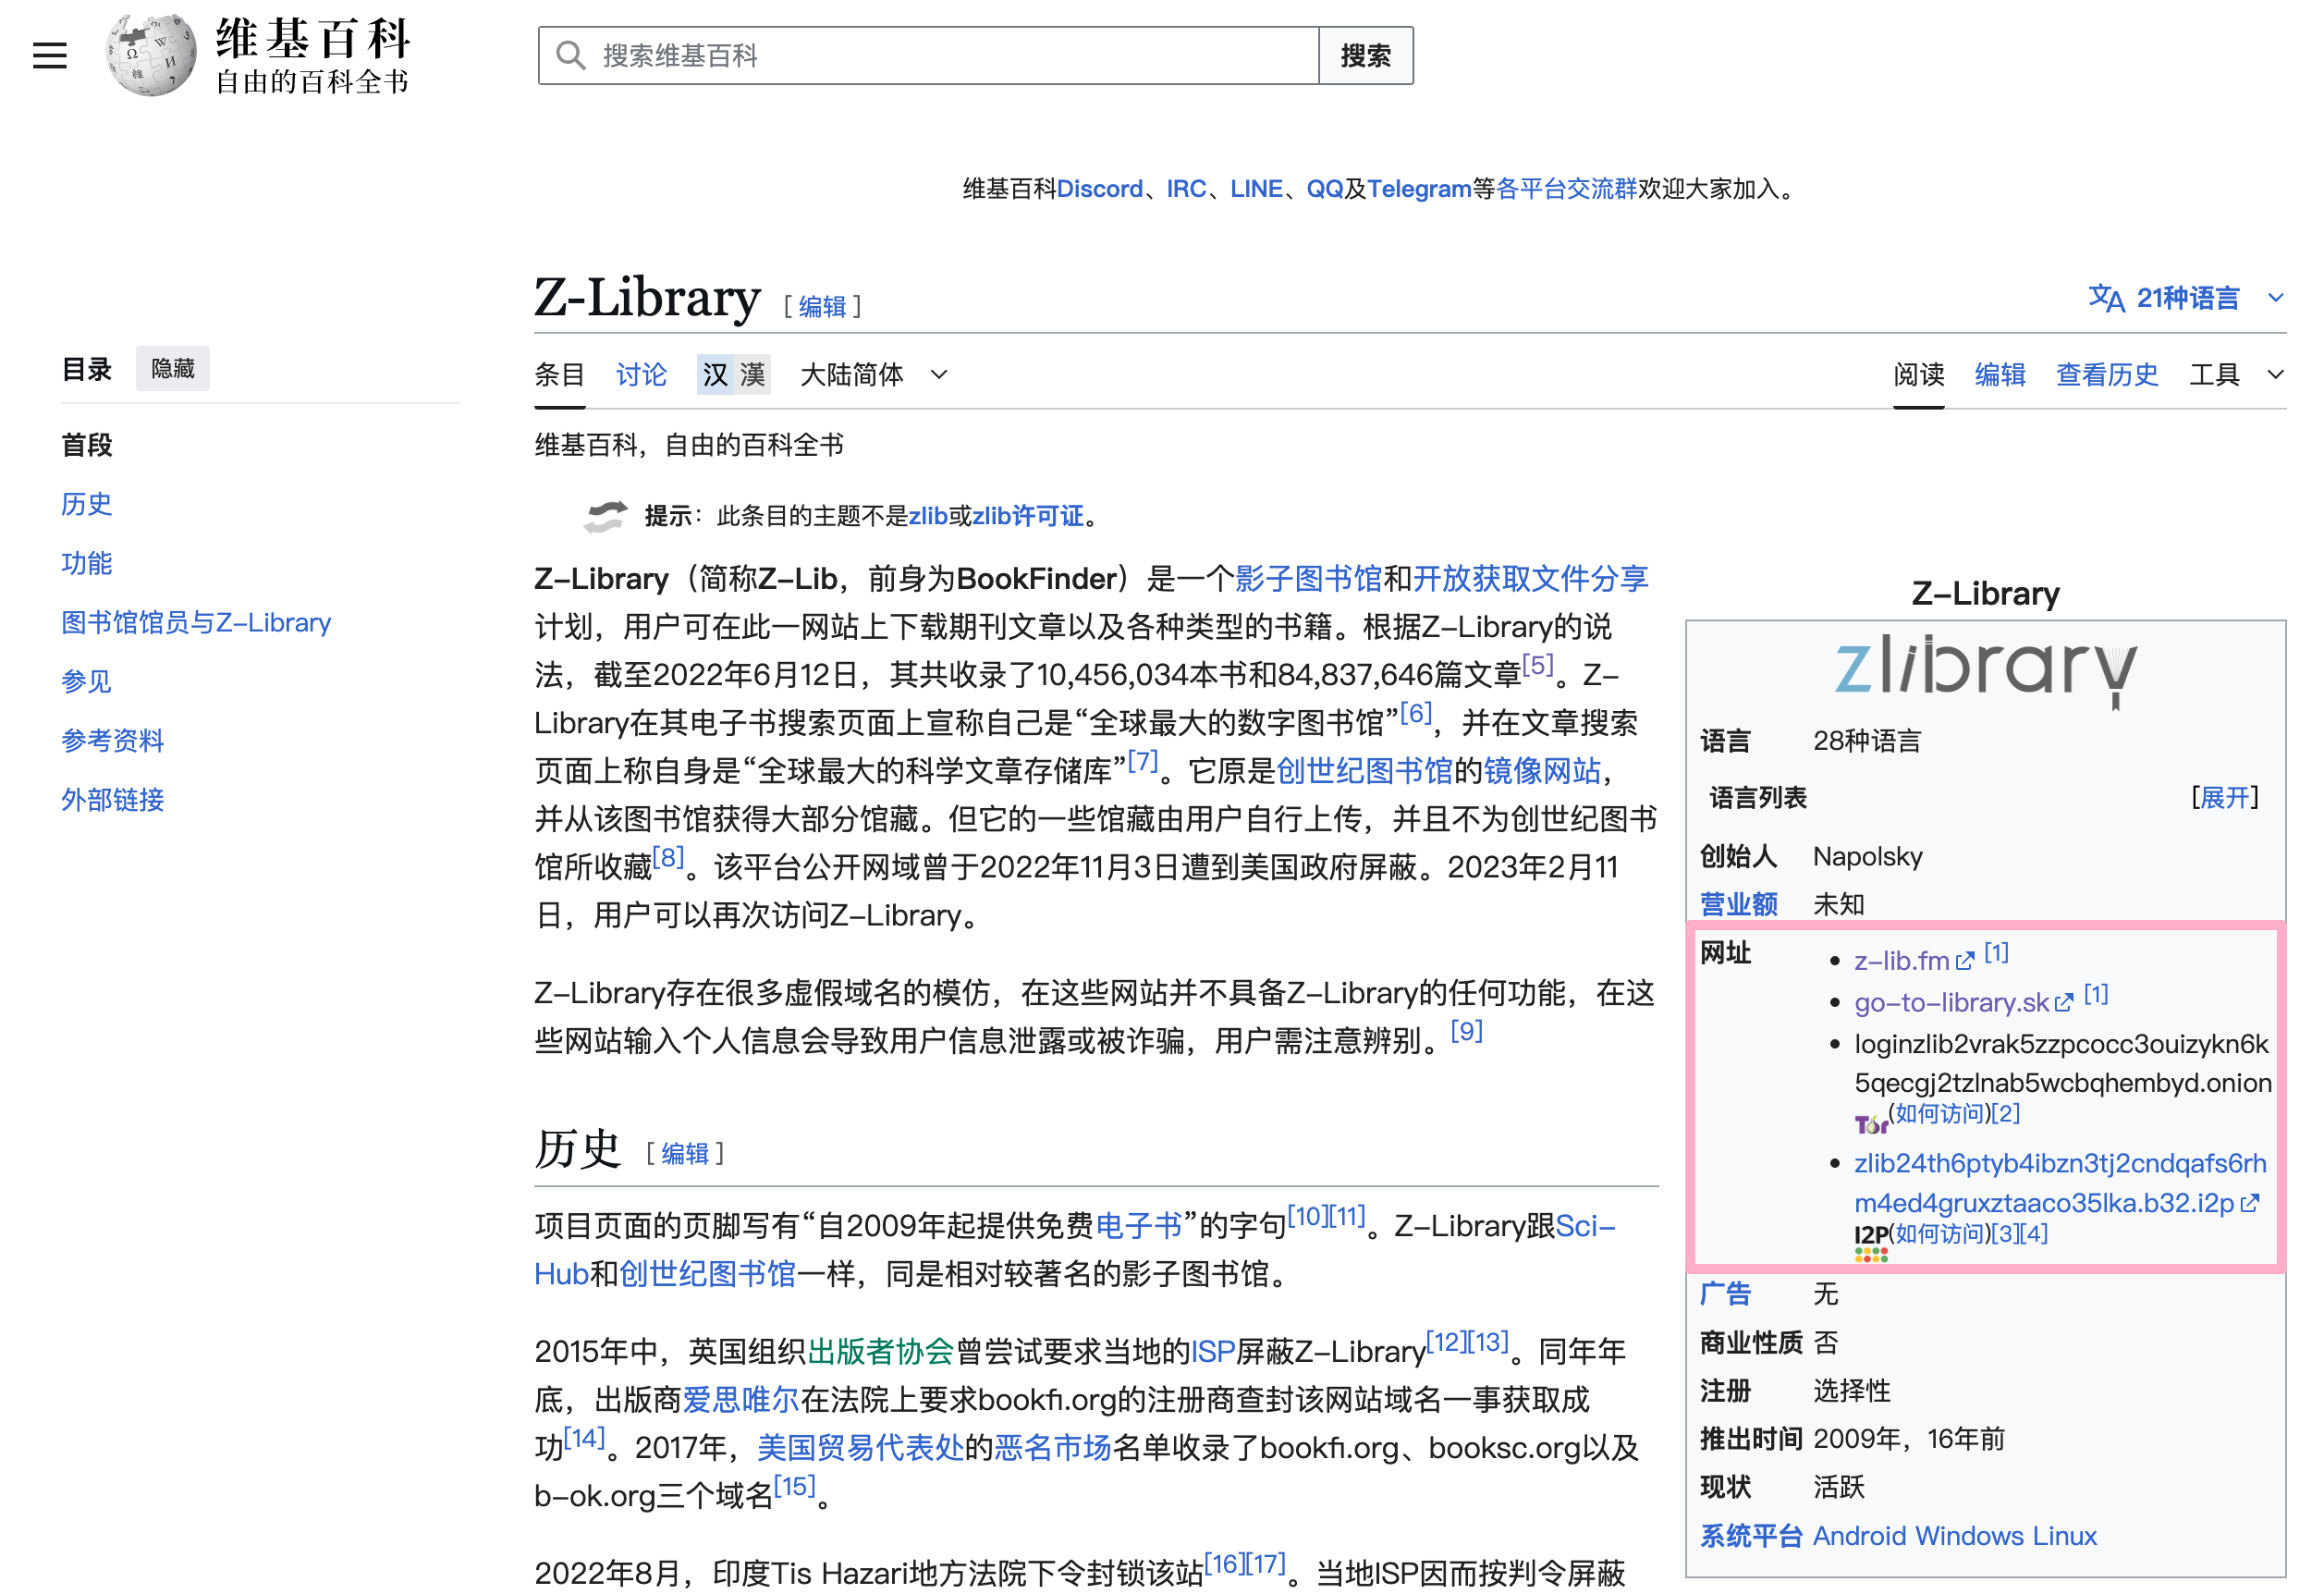This screenshot has height=1594, width=2324.
Task: Toggle the 汉 漢 script conversion button
Action: click(733, 375)
